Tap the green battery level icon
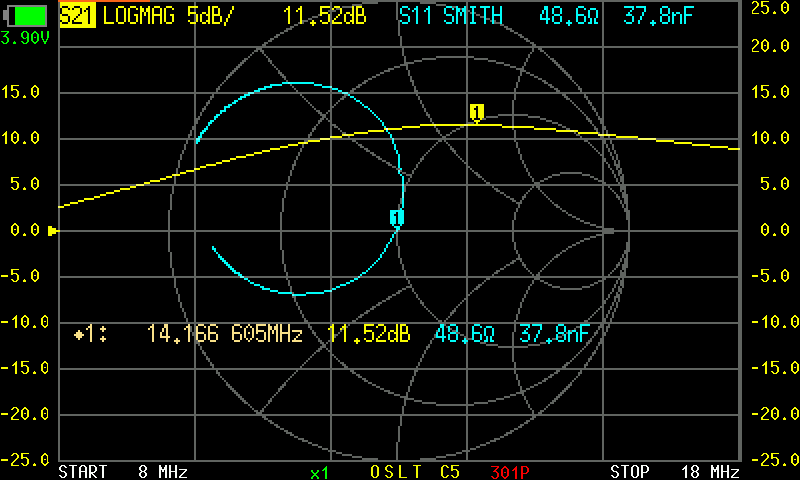The width and height of the screenshot is (800, 480). click(25, 16)
